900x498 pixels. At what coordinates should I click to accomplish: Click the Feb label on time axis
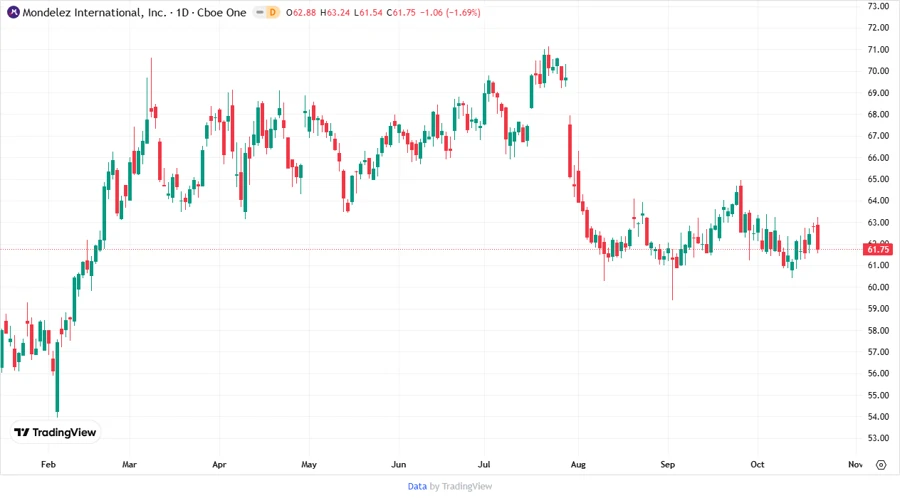coord(48,464)
